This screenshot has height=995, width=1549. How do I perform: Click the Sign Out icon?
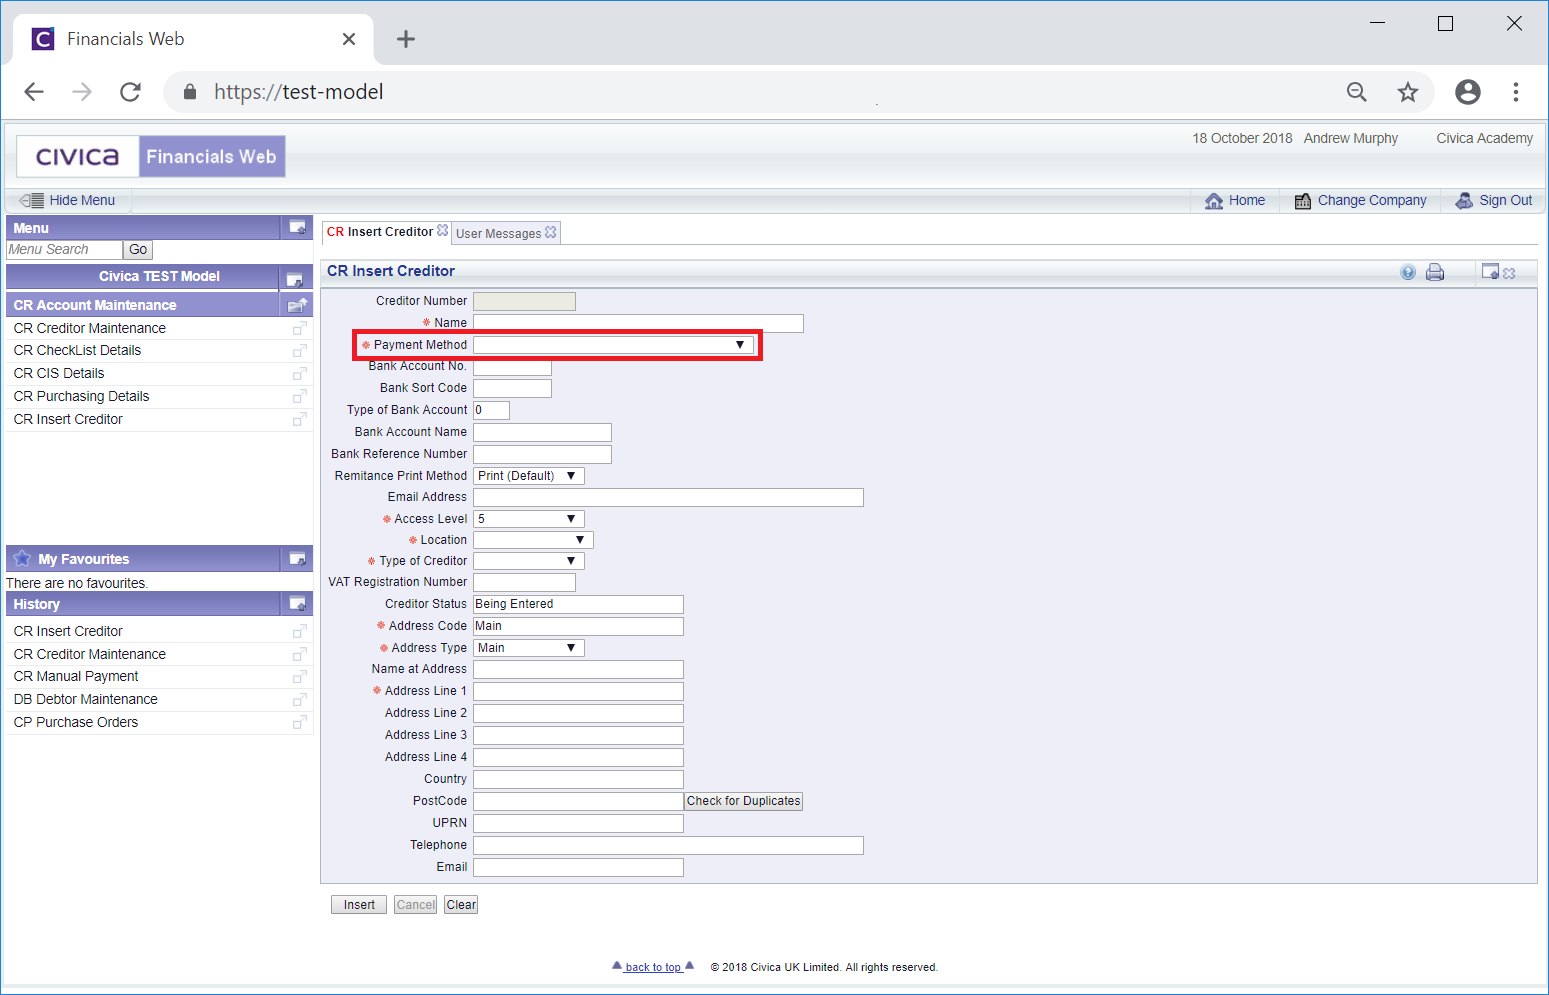click(x=1464, y=200)
